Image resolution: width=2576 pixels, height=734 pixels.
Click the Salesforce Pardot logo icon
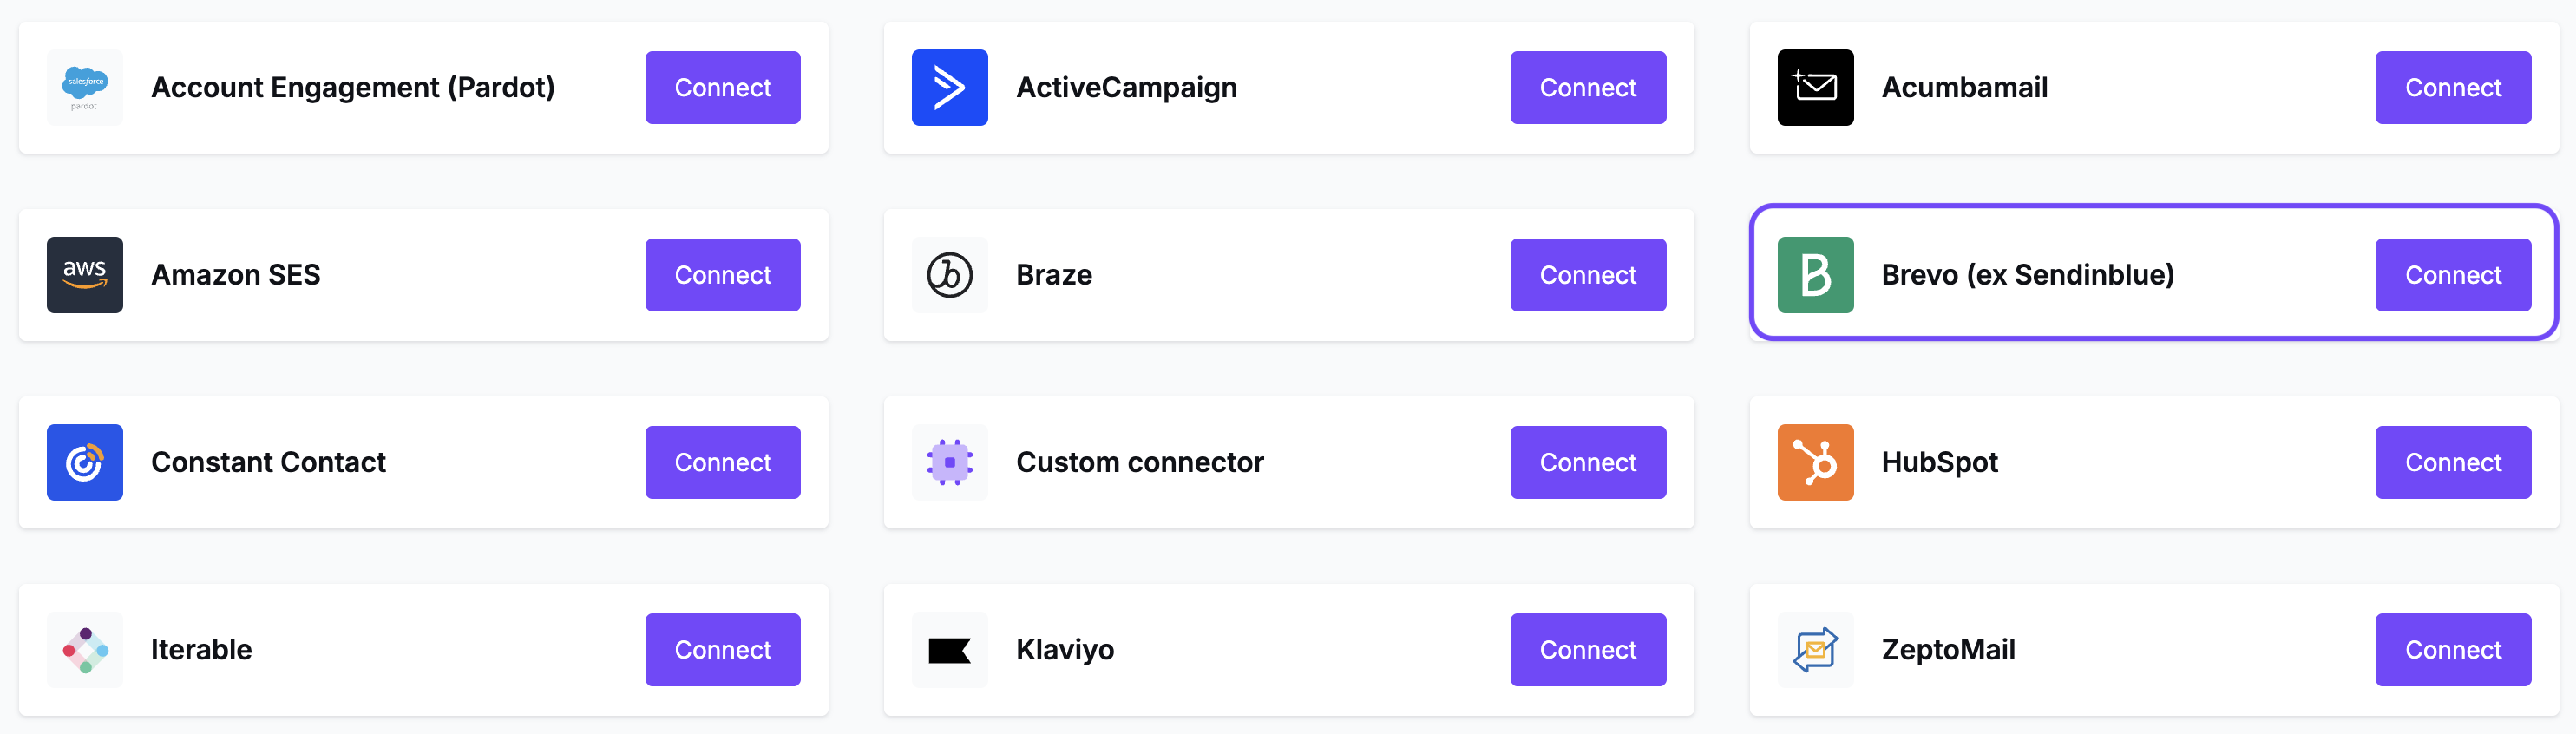(85, 87)
